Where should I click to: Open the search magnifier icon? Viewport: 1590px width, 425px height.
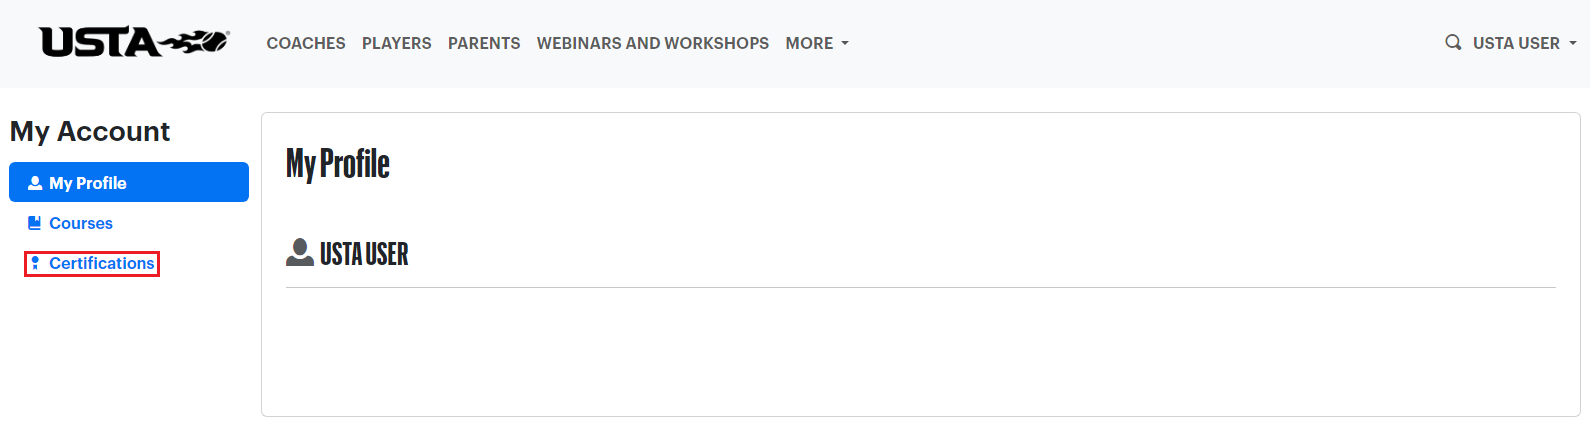[1453, 42]
